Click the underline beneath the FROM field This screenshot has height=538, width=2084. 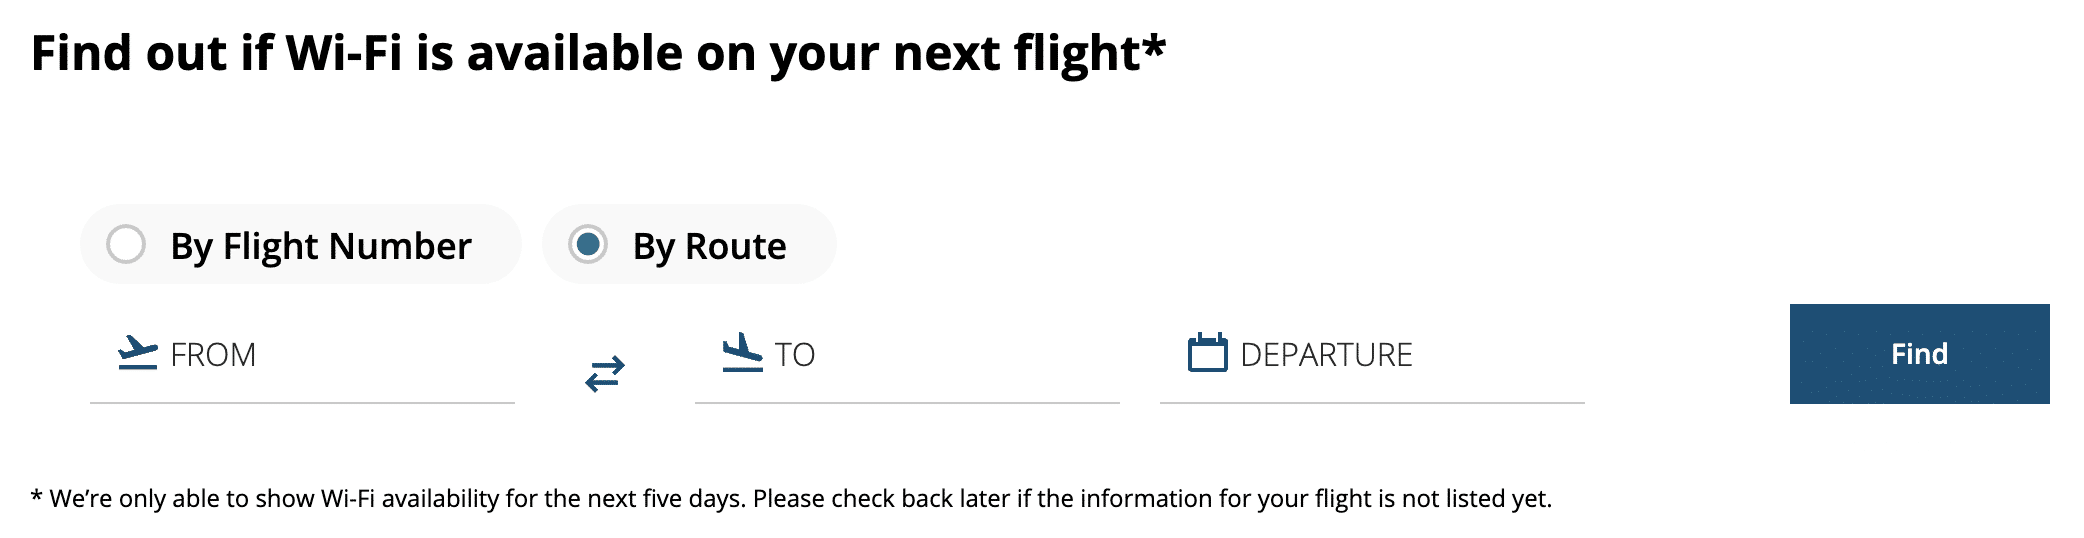[x=302, y=403]
